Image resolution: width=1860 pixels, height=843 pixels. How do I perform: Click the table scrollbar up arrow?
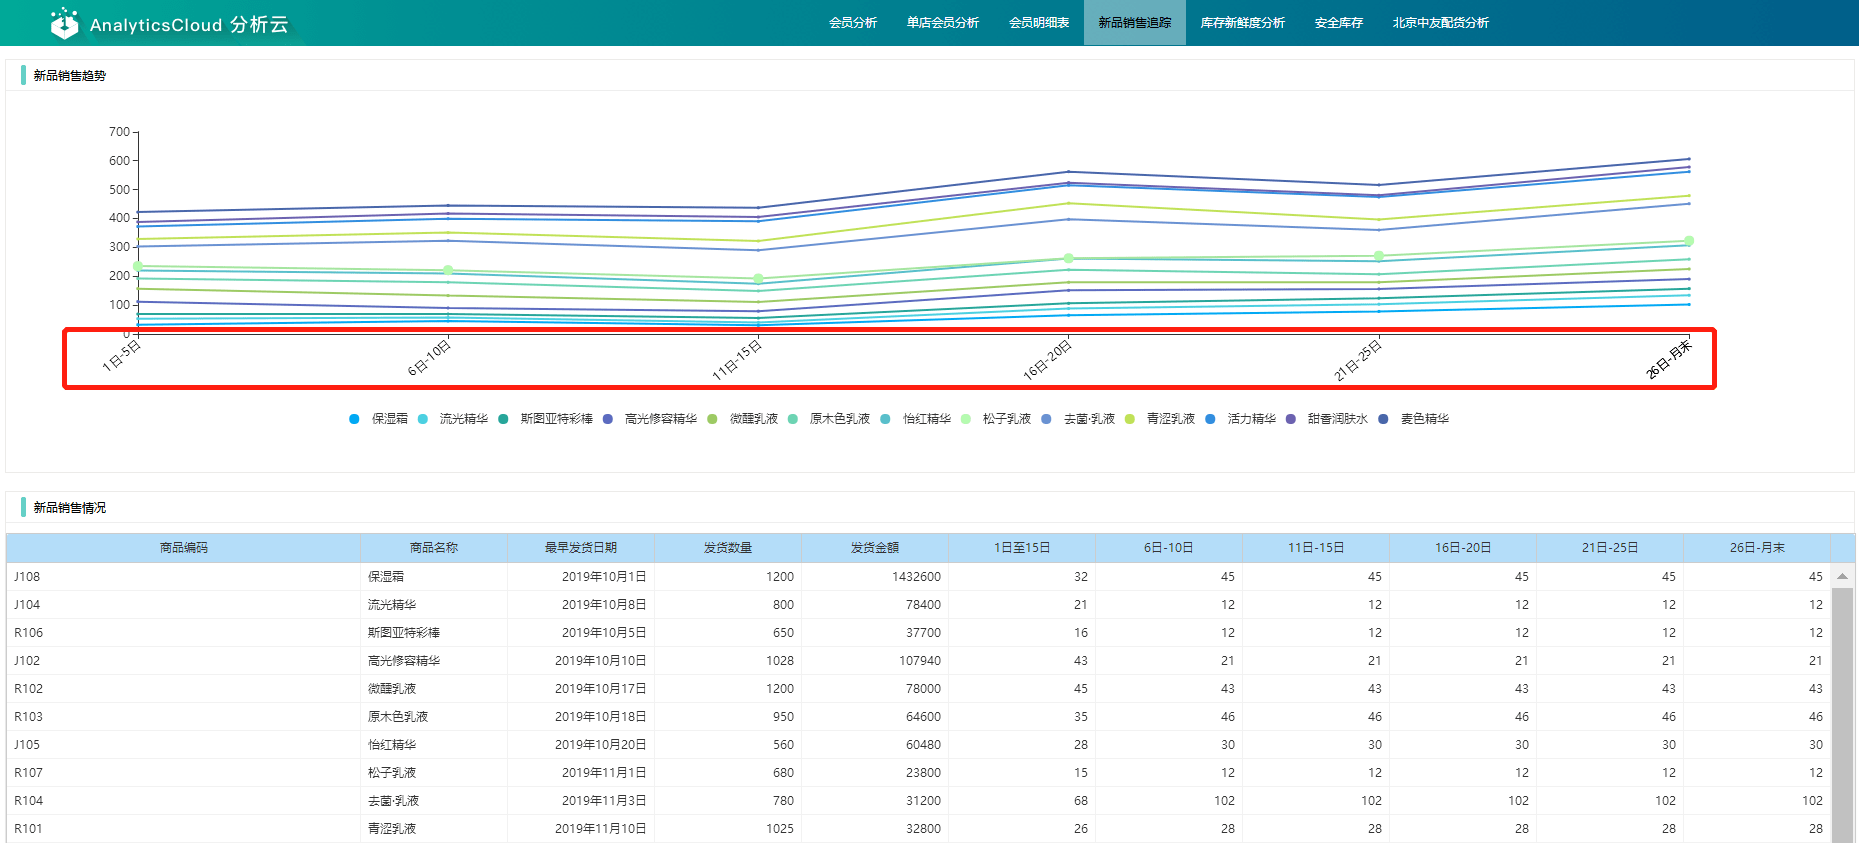1842,576
